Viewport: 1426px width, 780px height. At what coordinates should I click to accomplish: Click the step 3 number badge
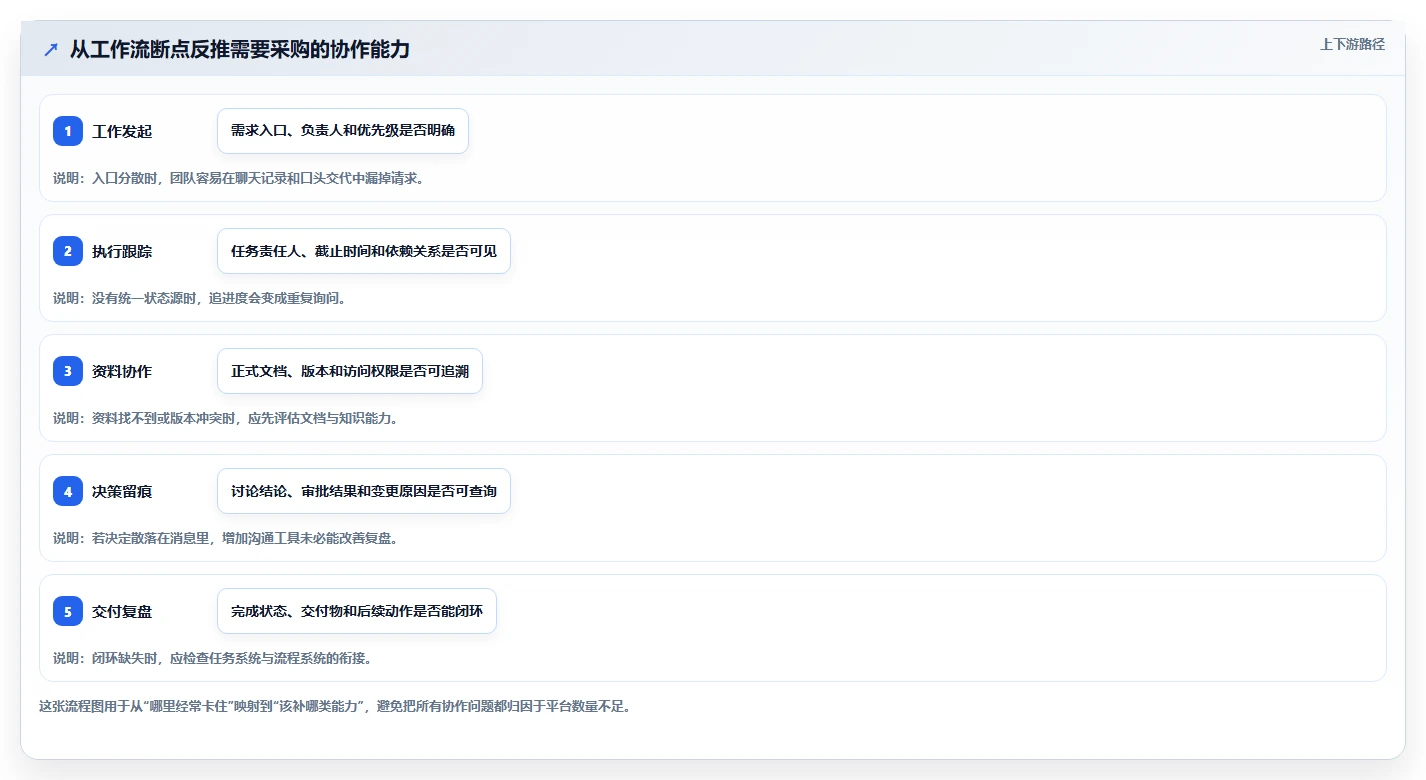[x=68, y=371]
